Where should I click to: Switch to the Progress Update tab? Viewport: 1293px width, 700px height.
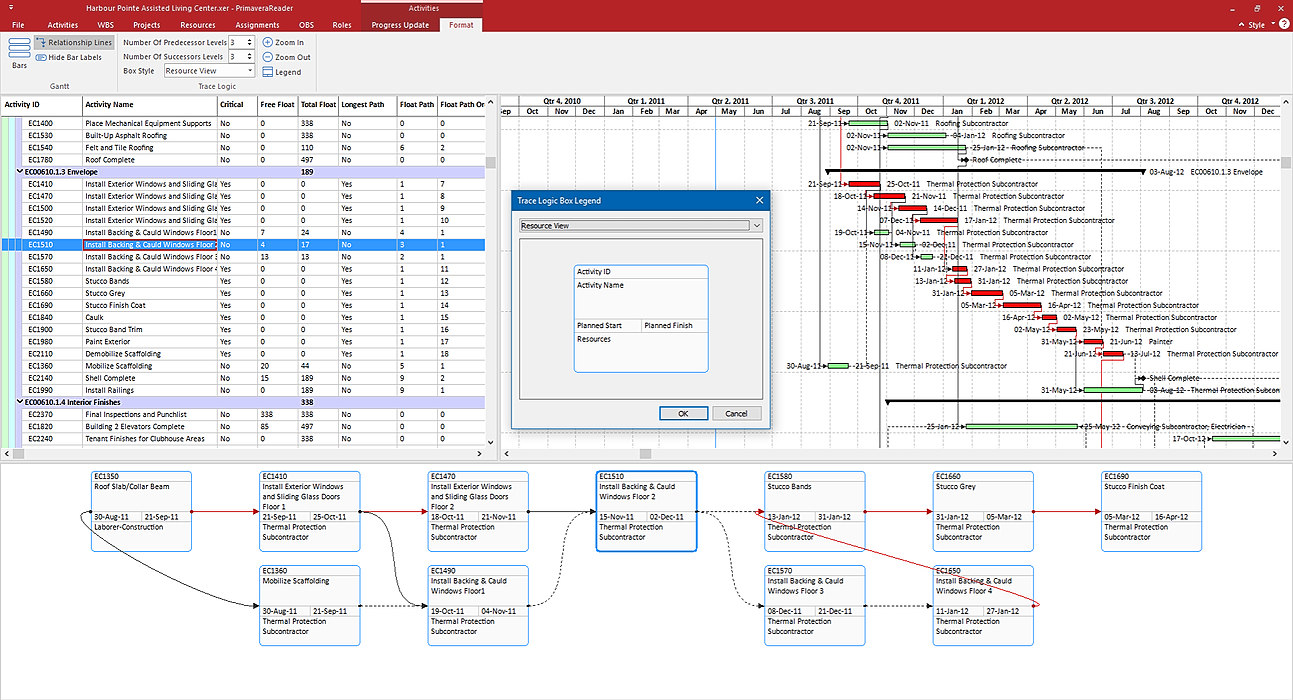click(x=400, y=25)
